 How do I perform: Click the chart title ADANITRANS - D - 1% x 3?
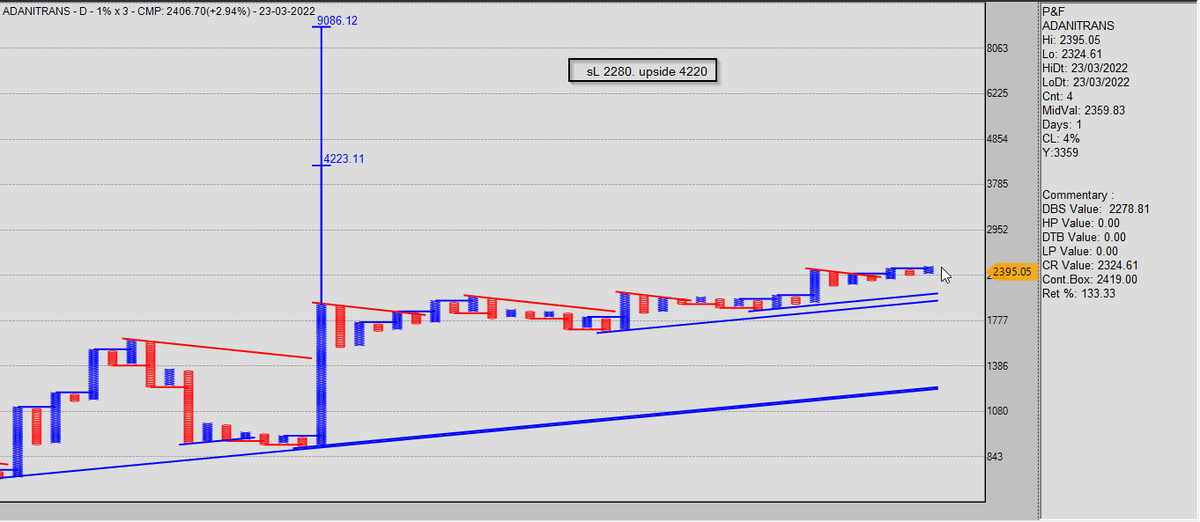click(x=63, y=11)
